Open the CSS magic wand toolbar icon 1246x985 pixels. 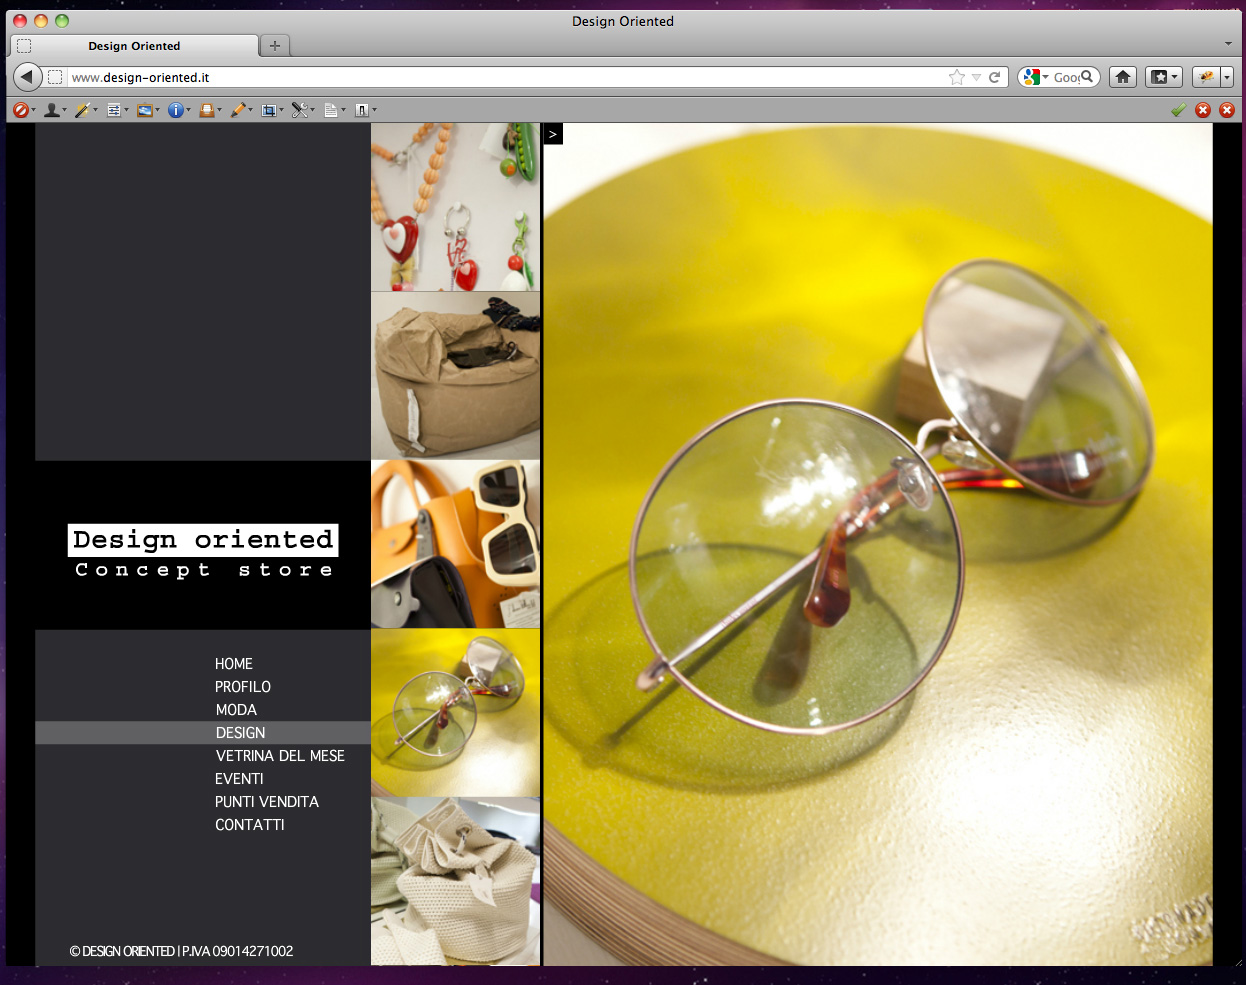click(x=82, y=110)
